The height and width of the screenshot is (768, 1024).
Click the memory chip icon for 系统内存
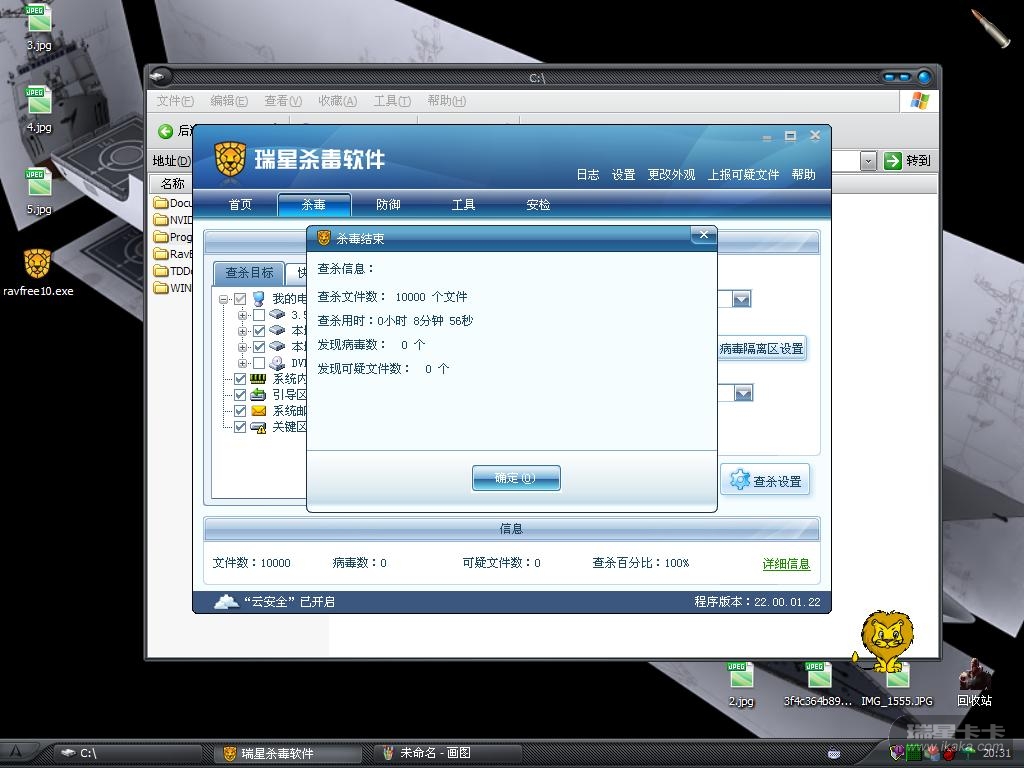point(259,379)
